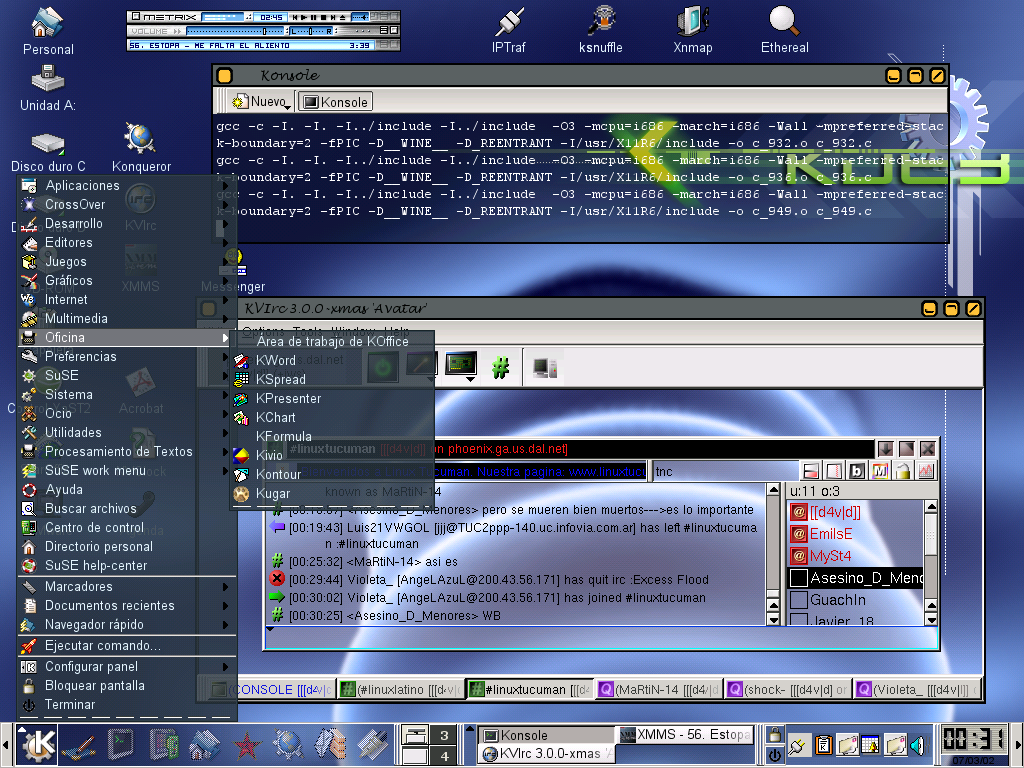Switch to the MaRtiN-14 query tab

click(659, 690)
